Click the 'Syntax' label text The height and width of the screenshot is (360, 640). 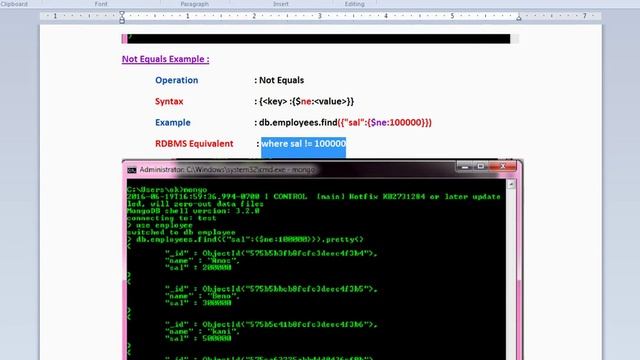[x=169, y=101]
